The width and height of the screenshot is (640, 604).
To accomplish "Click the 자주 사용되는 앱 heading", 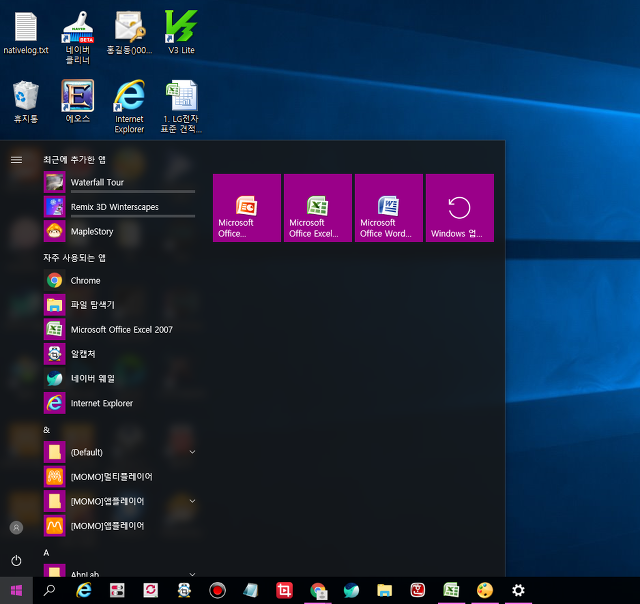I will [74, 258].
